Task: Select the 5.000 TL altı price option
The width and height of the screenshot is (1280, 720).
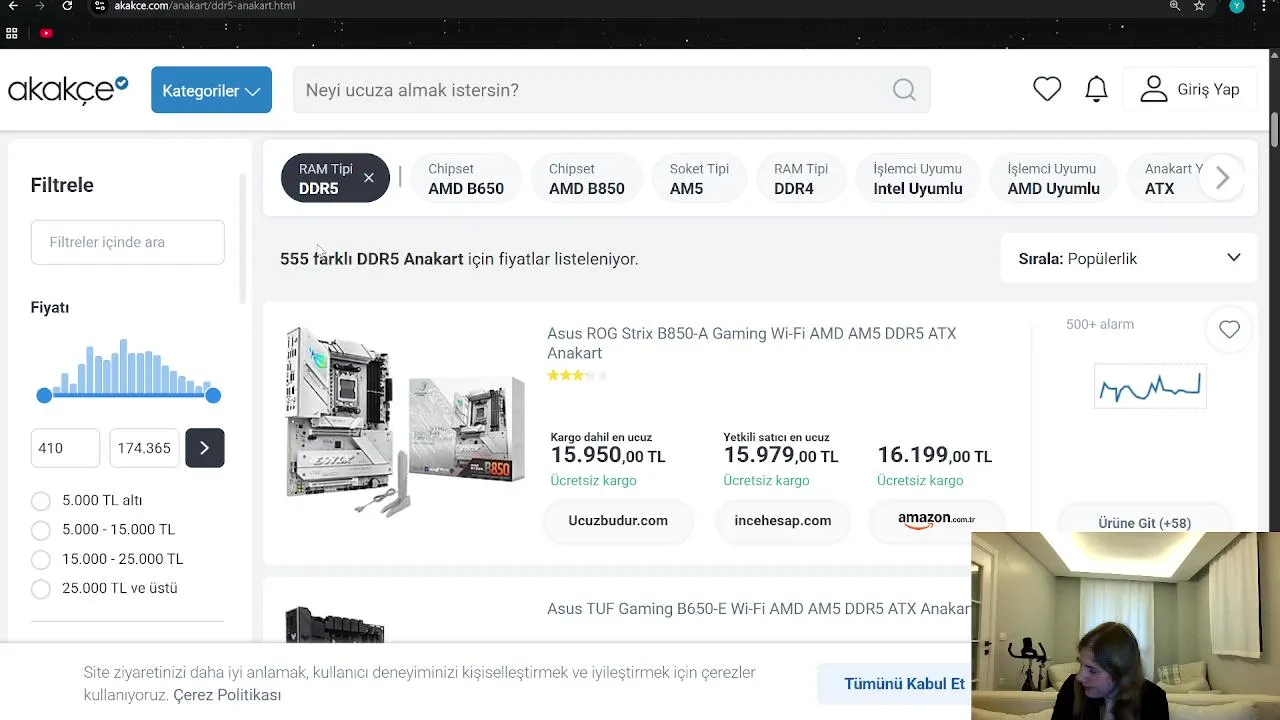Action: coord(40,501)
